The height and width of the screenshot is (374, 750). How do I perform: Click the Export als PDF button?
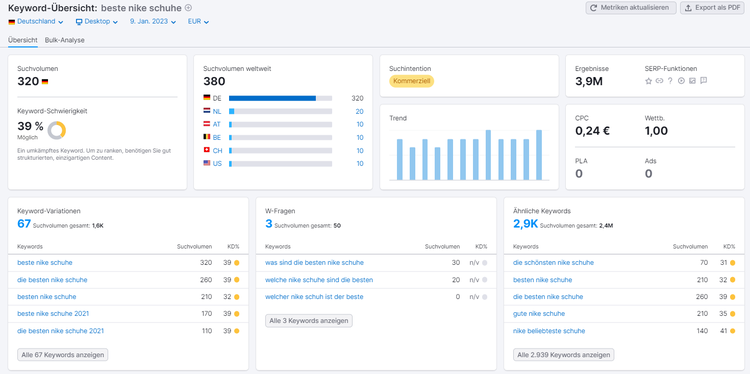713,8
